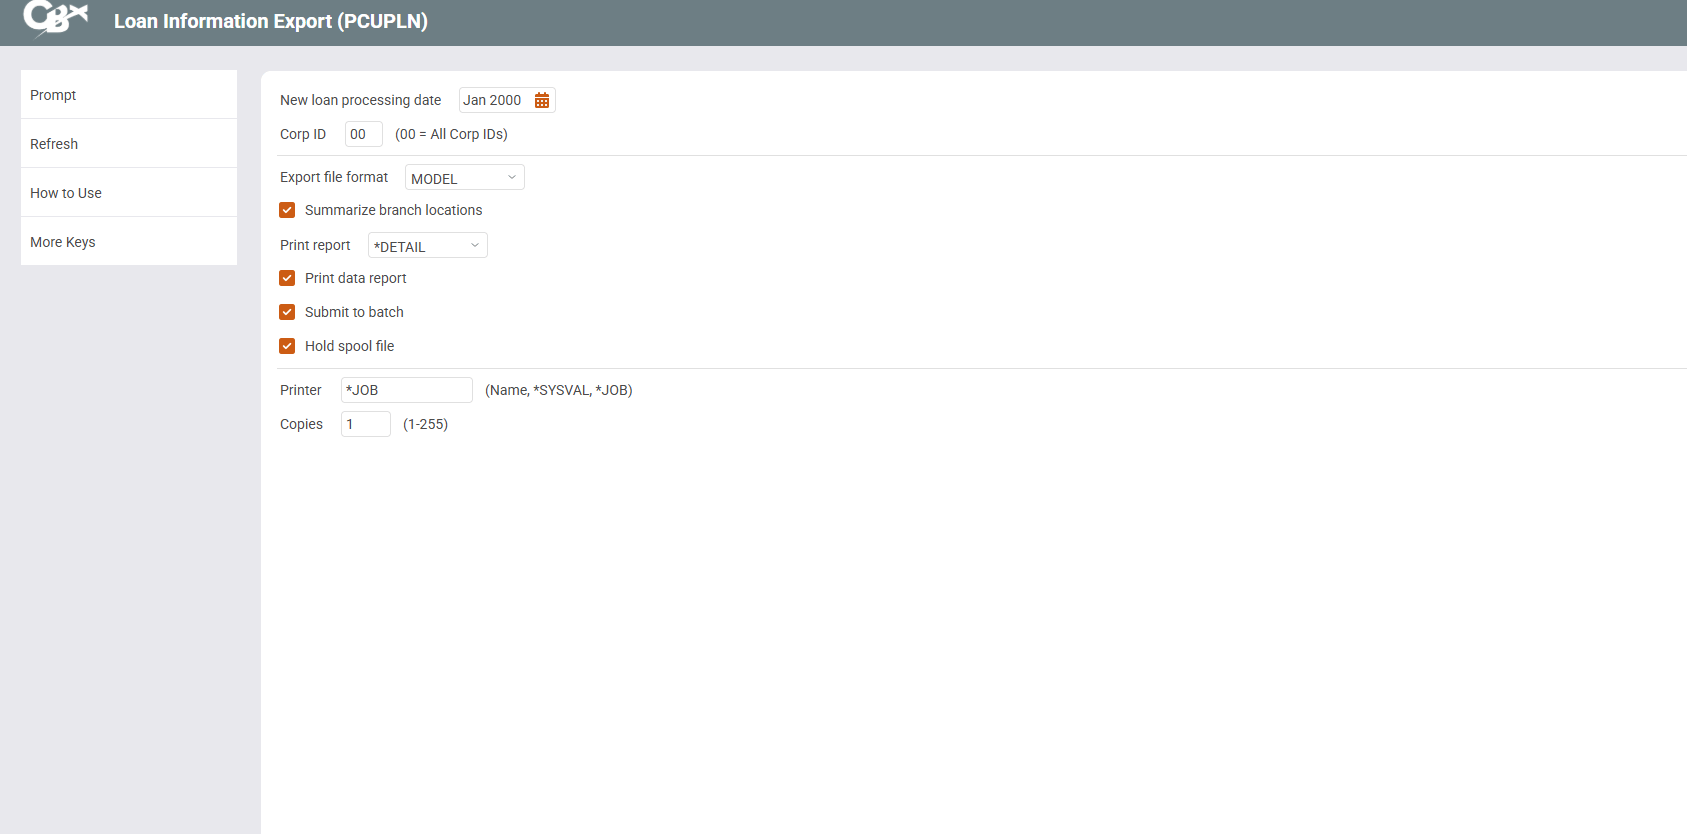Uncheck the Print data report checkbox
Image resolution: width=1687 pixels, height=834 pixels.
(x=287, y=278)
